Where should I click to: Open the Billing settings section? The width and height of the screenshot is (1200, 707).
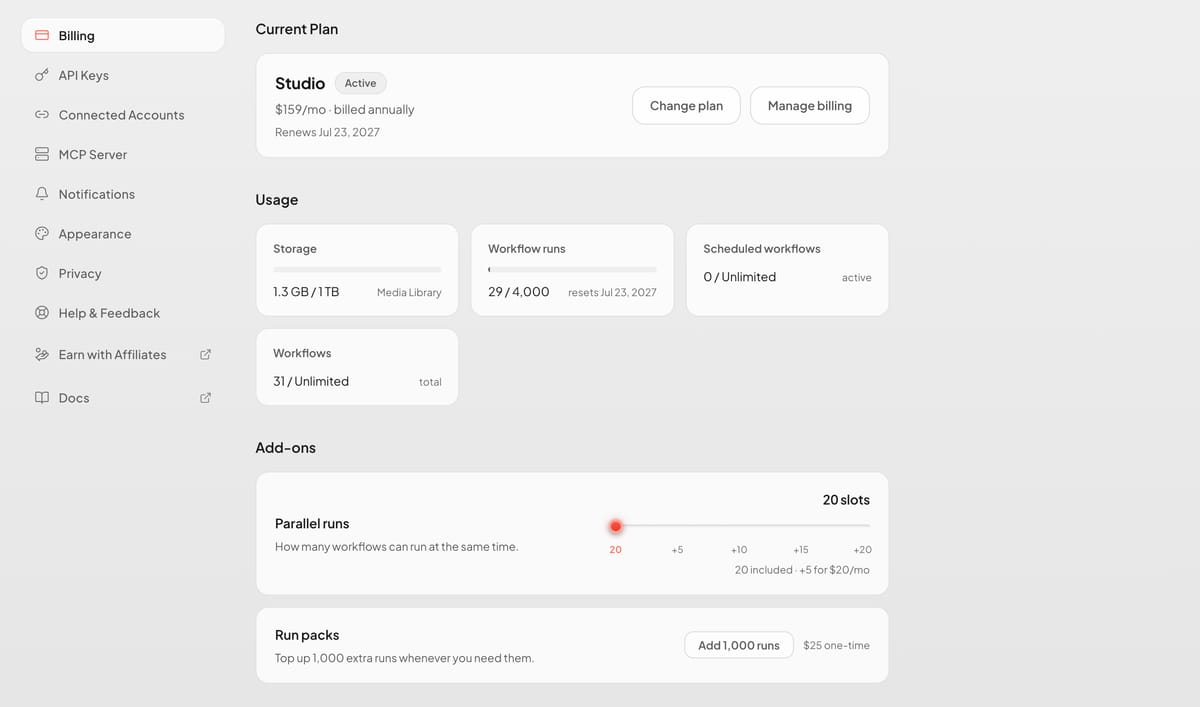click(123, 36)
